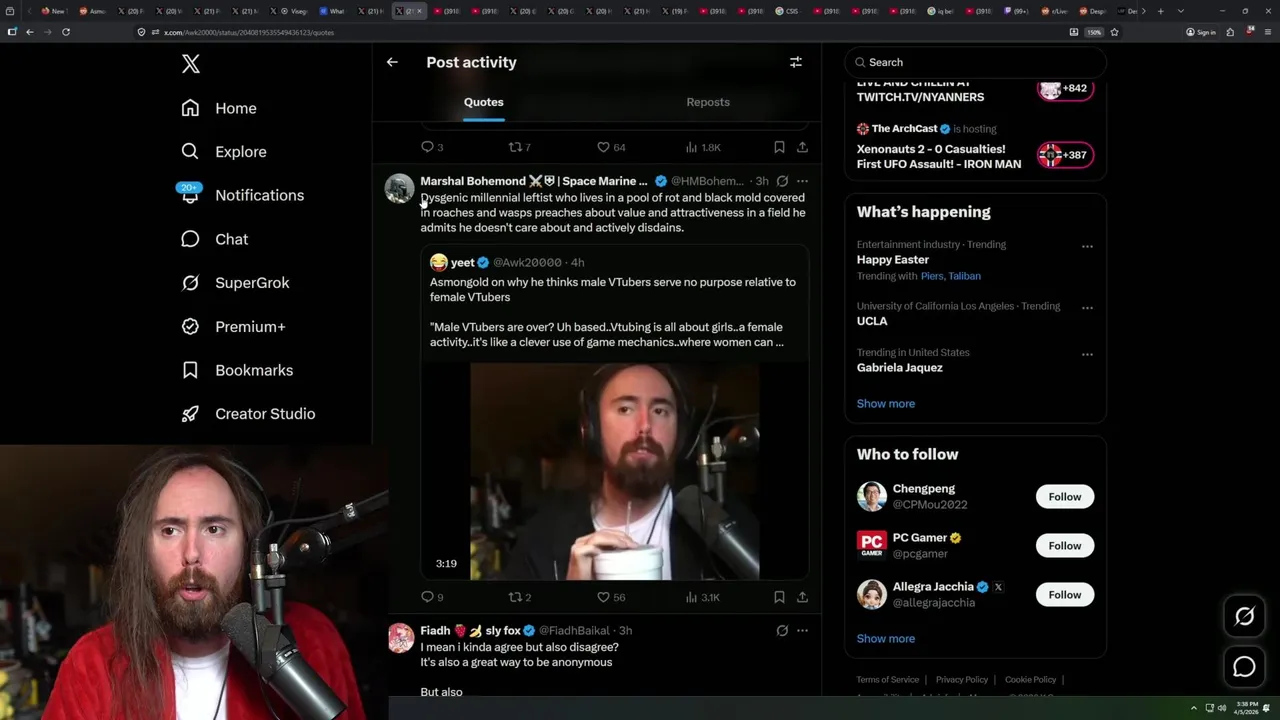Viewport: 1280px width, 720px height.
Task: Follow PC Gamer
Action: coord(1065,546)
